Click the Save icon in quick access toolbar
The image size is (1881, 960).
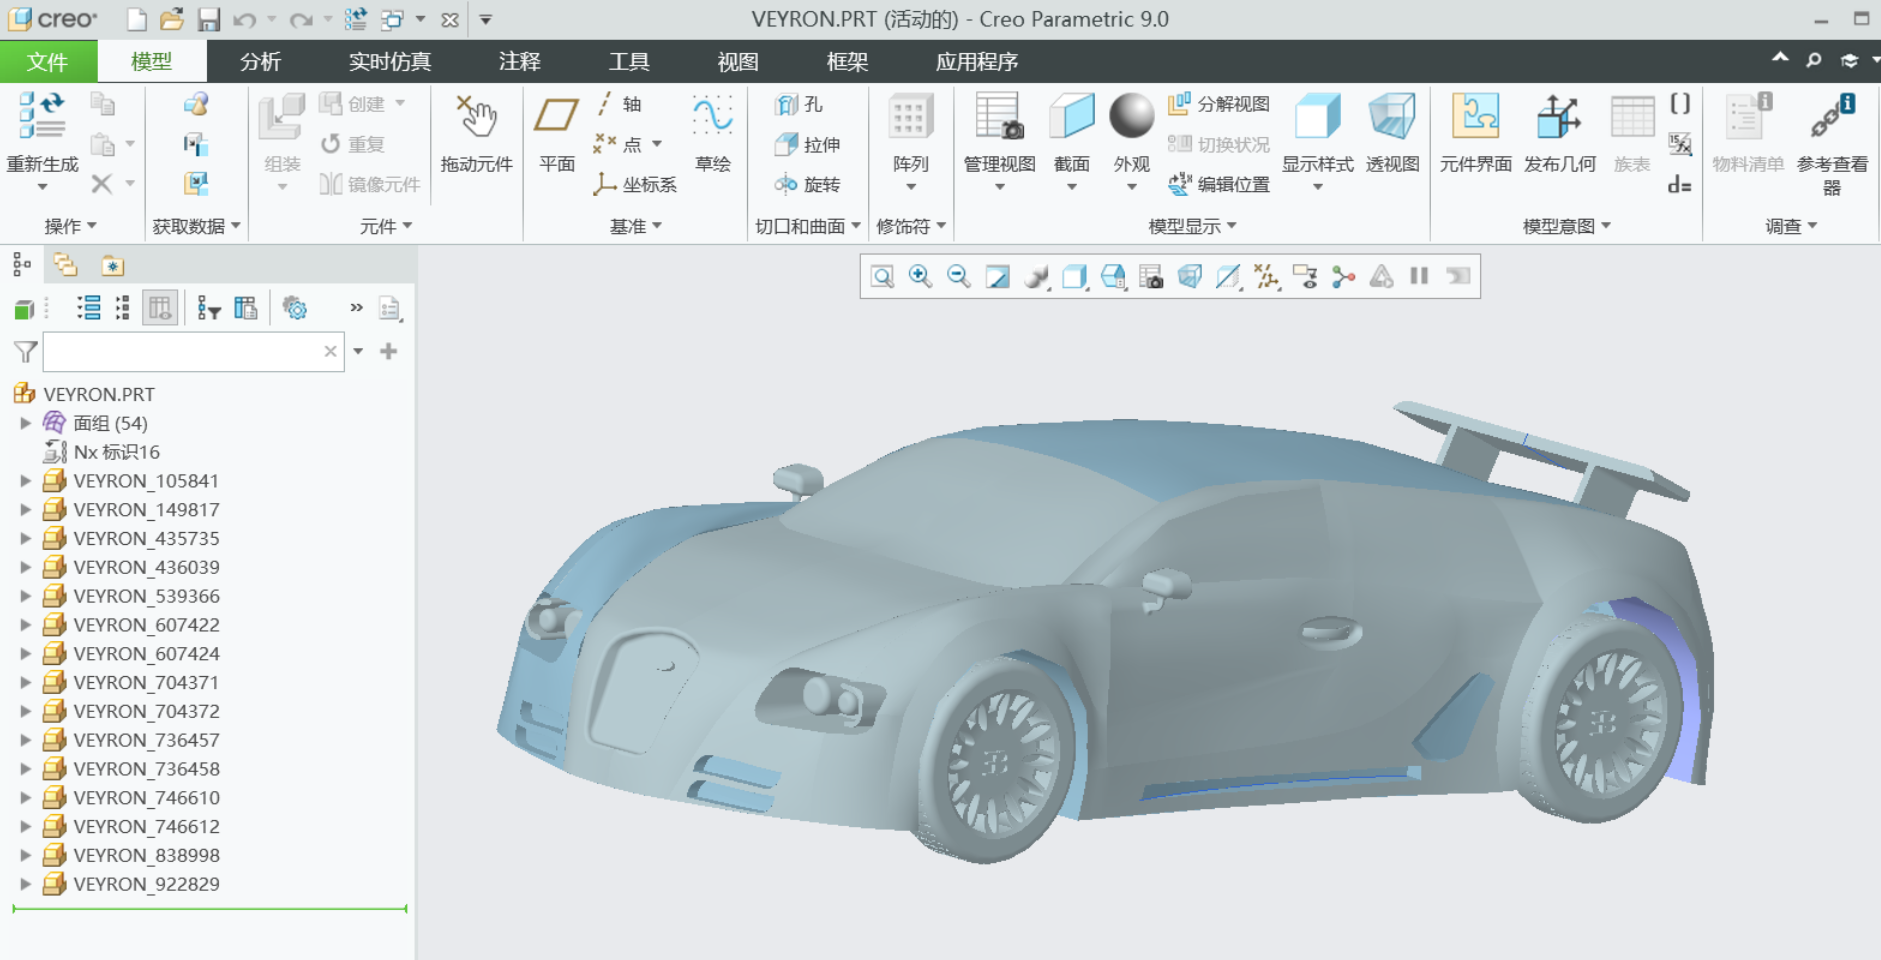[x=208, y=19]
